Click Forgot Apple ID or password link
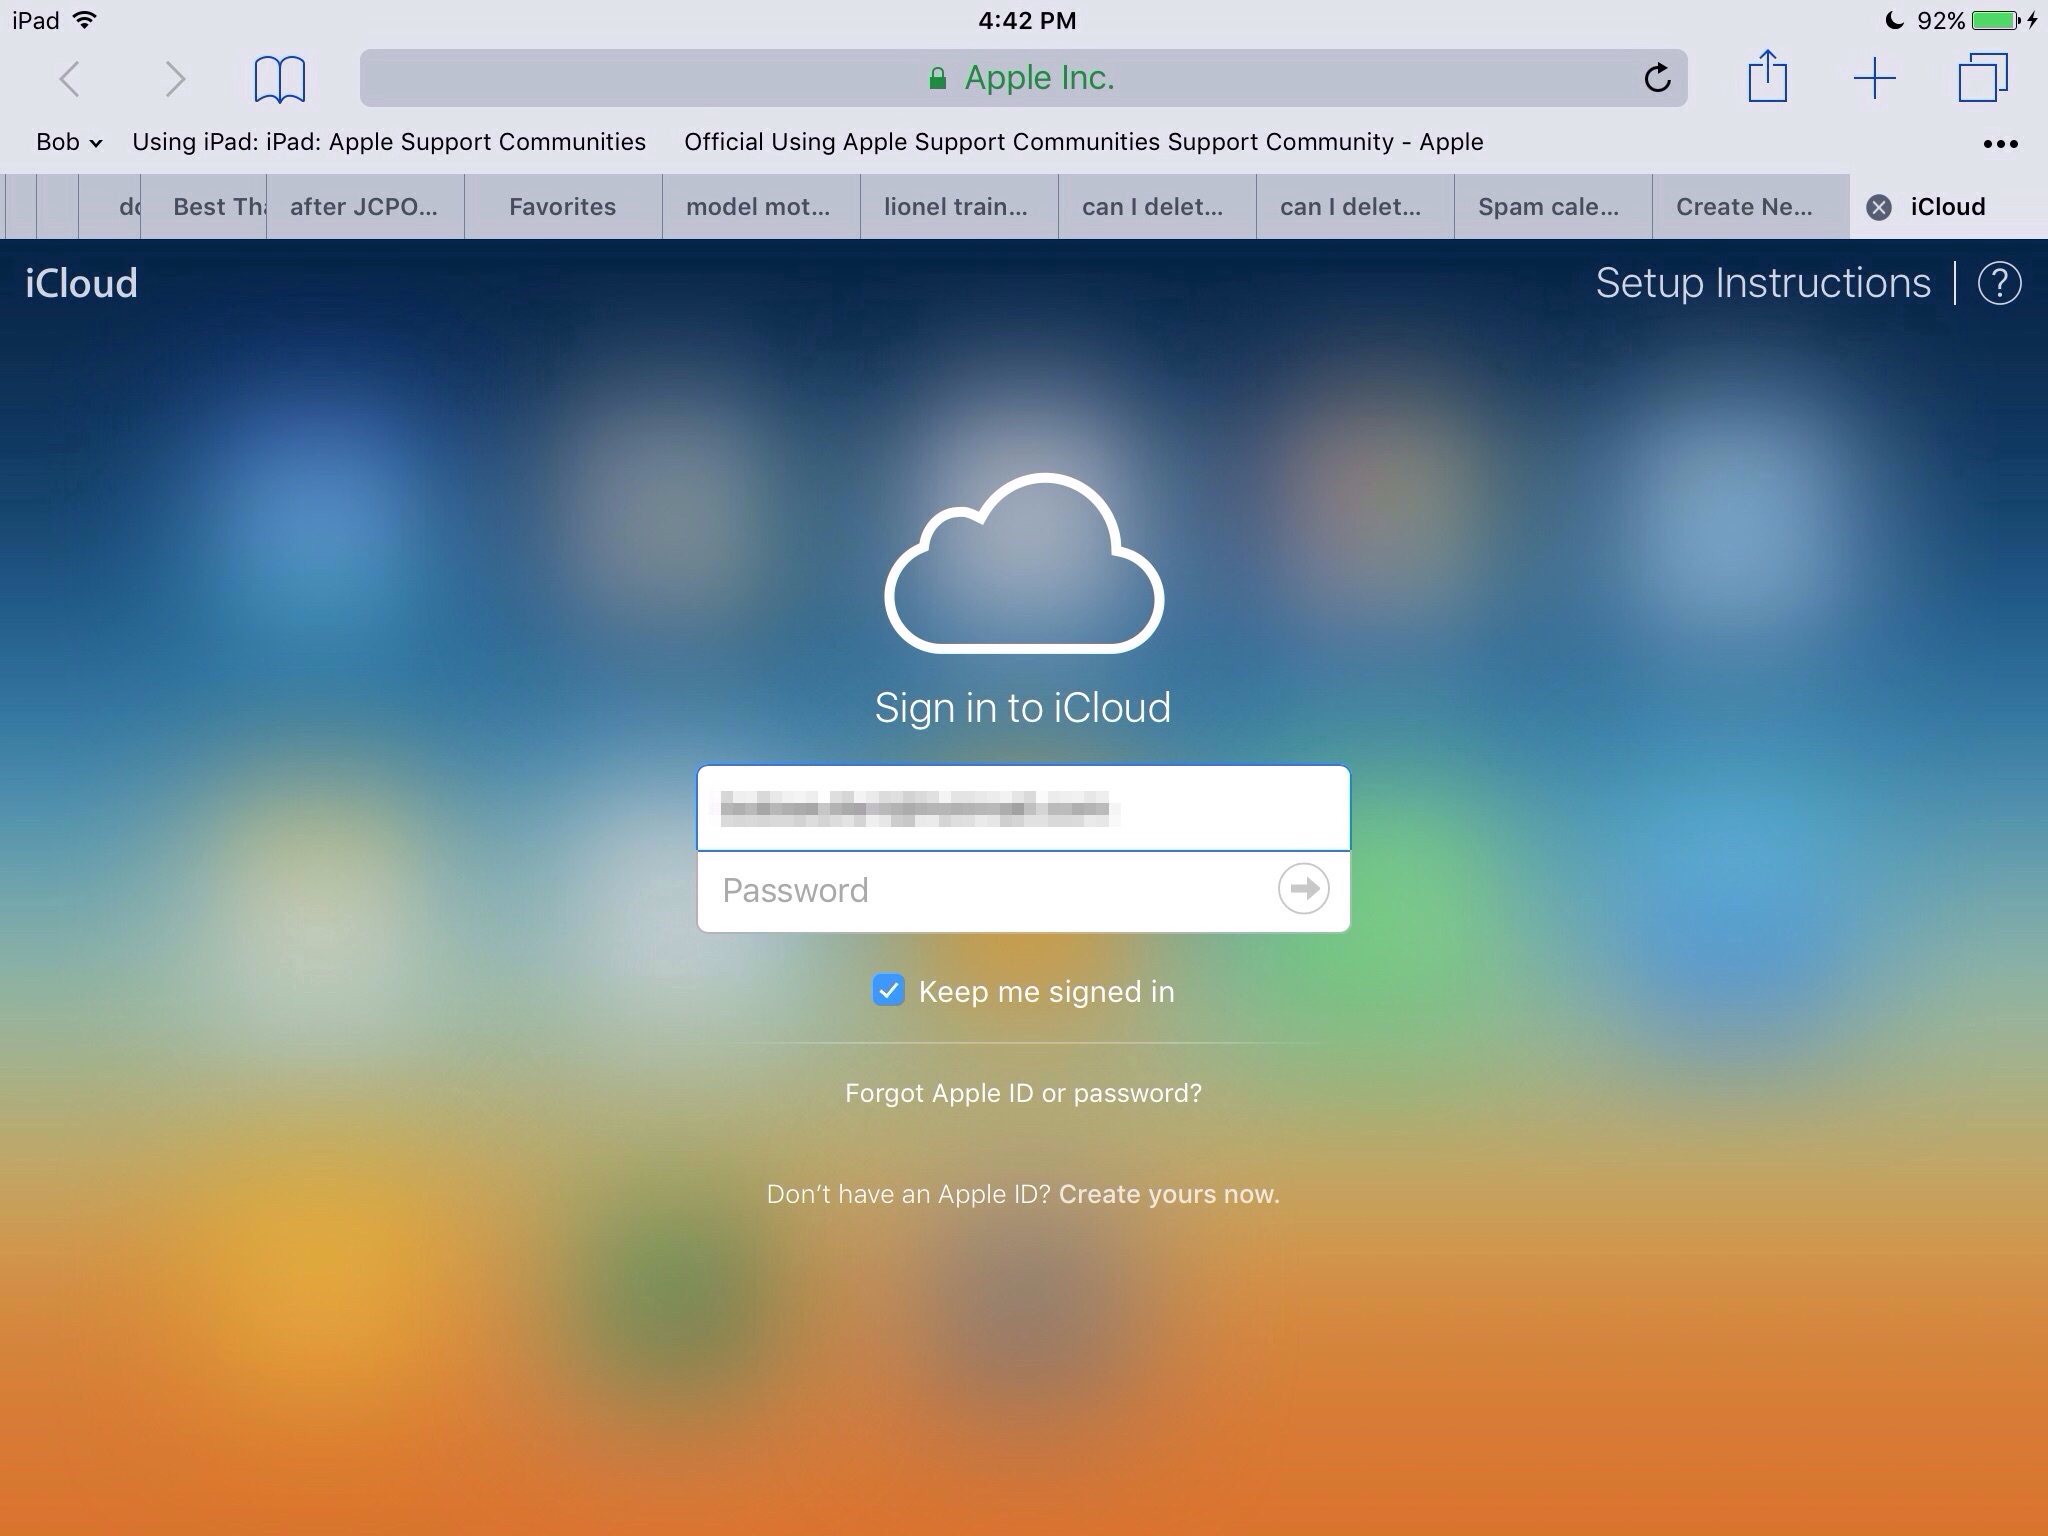This screenshot has height=1536, width=2048. coord(1023,1093)
